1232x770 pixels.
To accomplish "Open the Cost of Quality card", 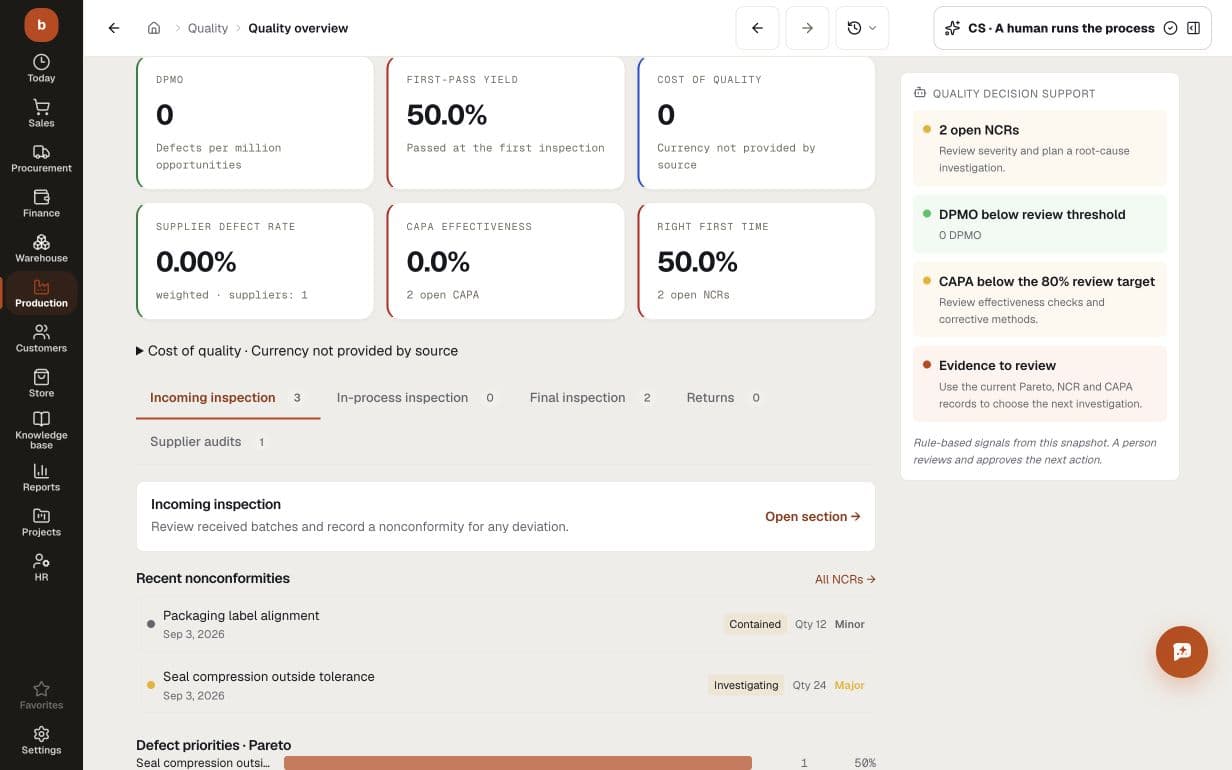I will tap(756, 122).
